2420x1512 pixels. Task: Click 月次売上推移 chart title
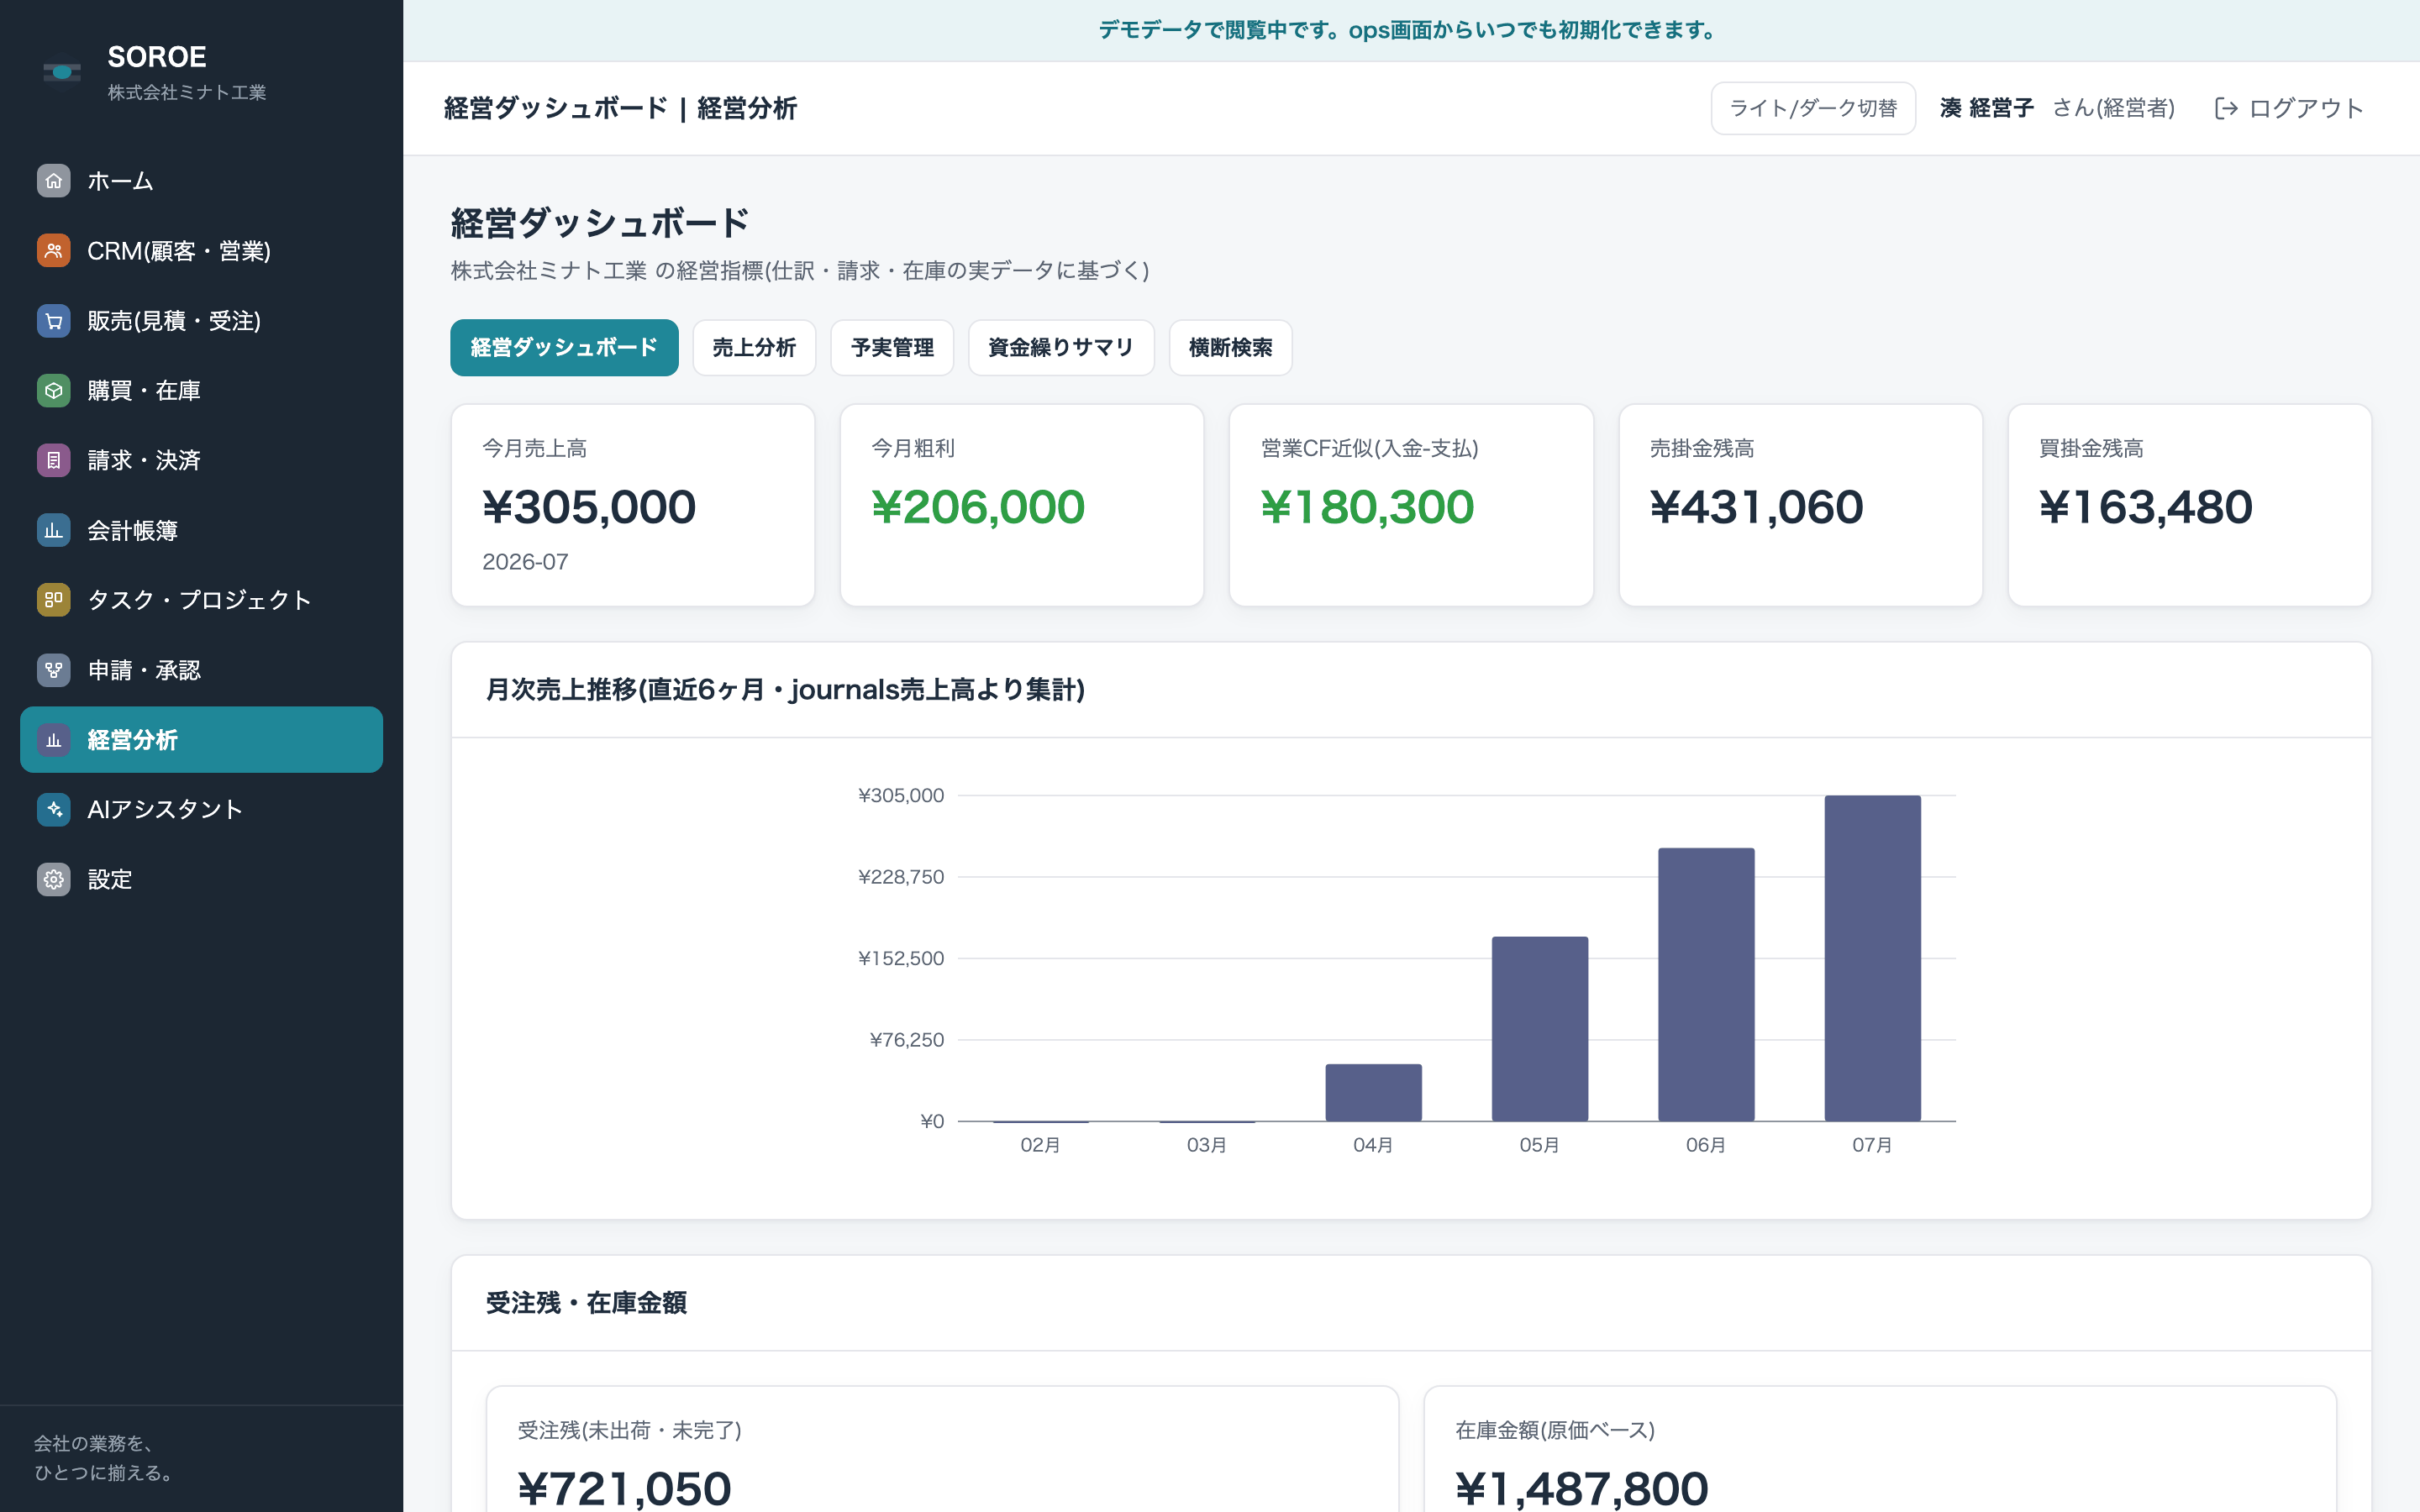[x=785, y=690]
